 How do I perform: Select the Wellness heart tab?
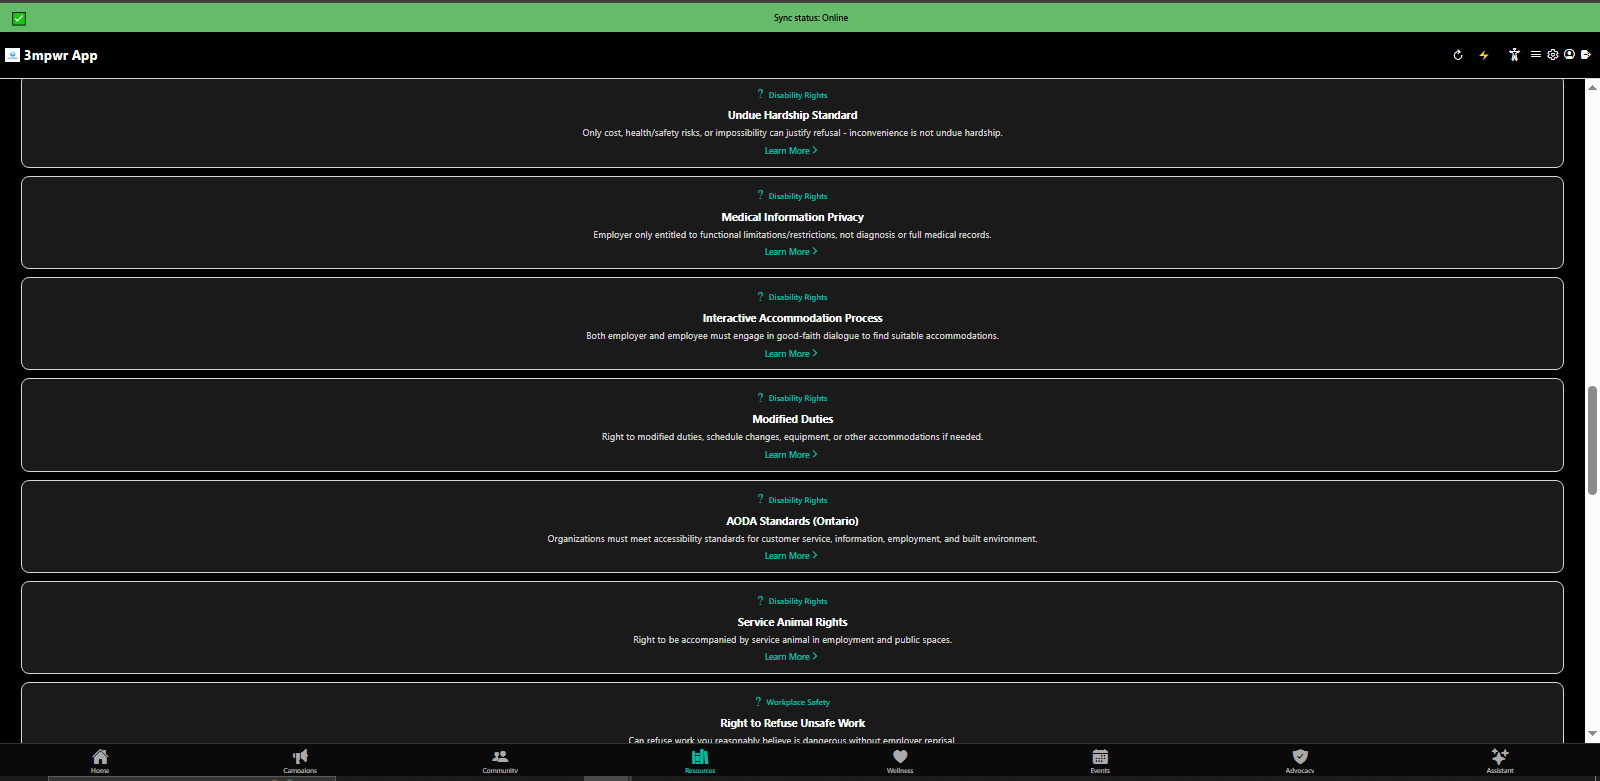pos(900,760)
